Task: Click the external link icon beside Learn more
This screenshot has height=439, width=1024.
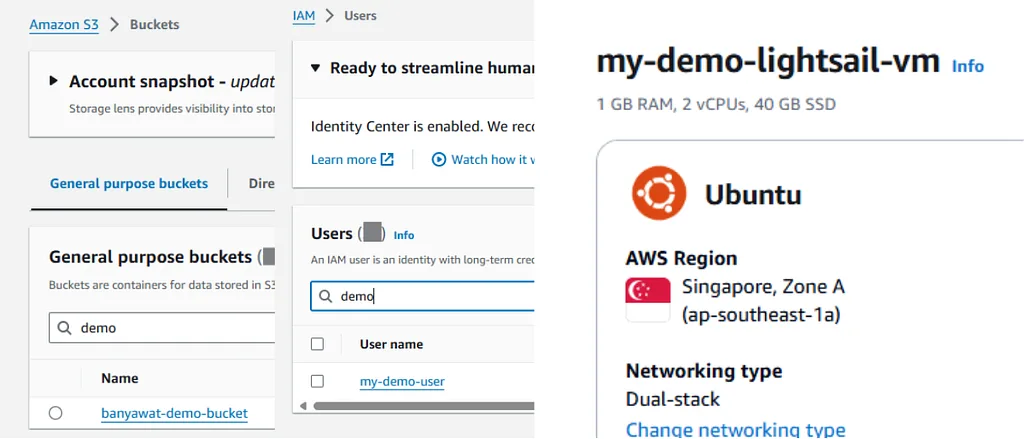Action: click(388, 159)
